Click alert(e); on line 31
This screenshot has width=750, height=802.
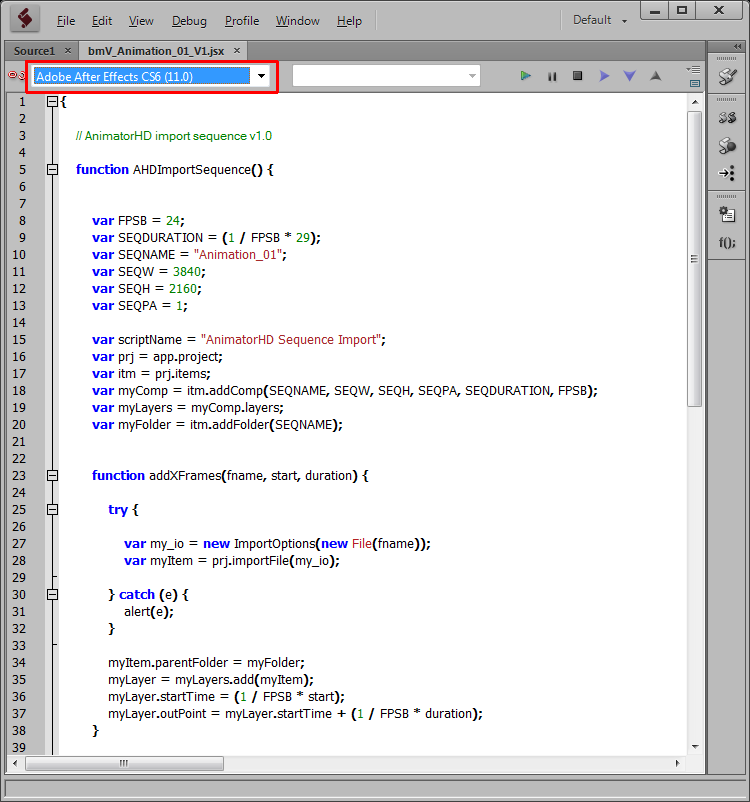149,612
